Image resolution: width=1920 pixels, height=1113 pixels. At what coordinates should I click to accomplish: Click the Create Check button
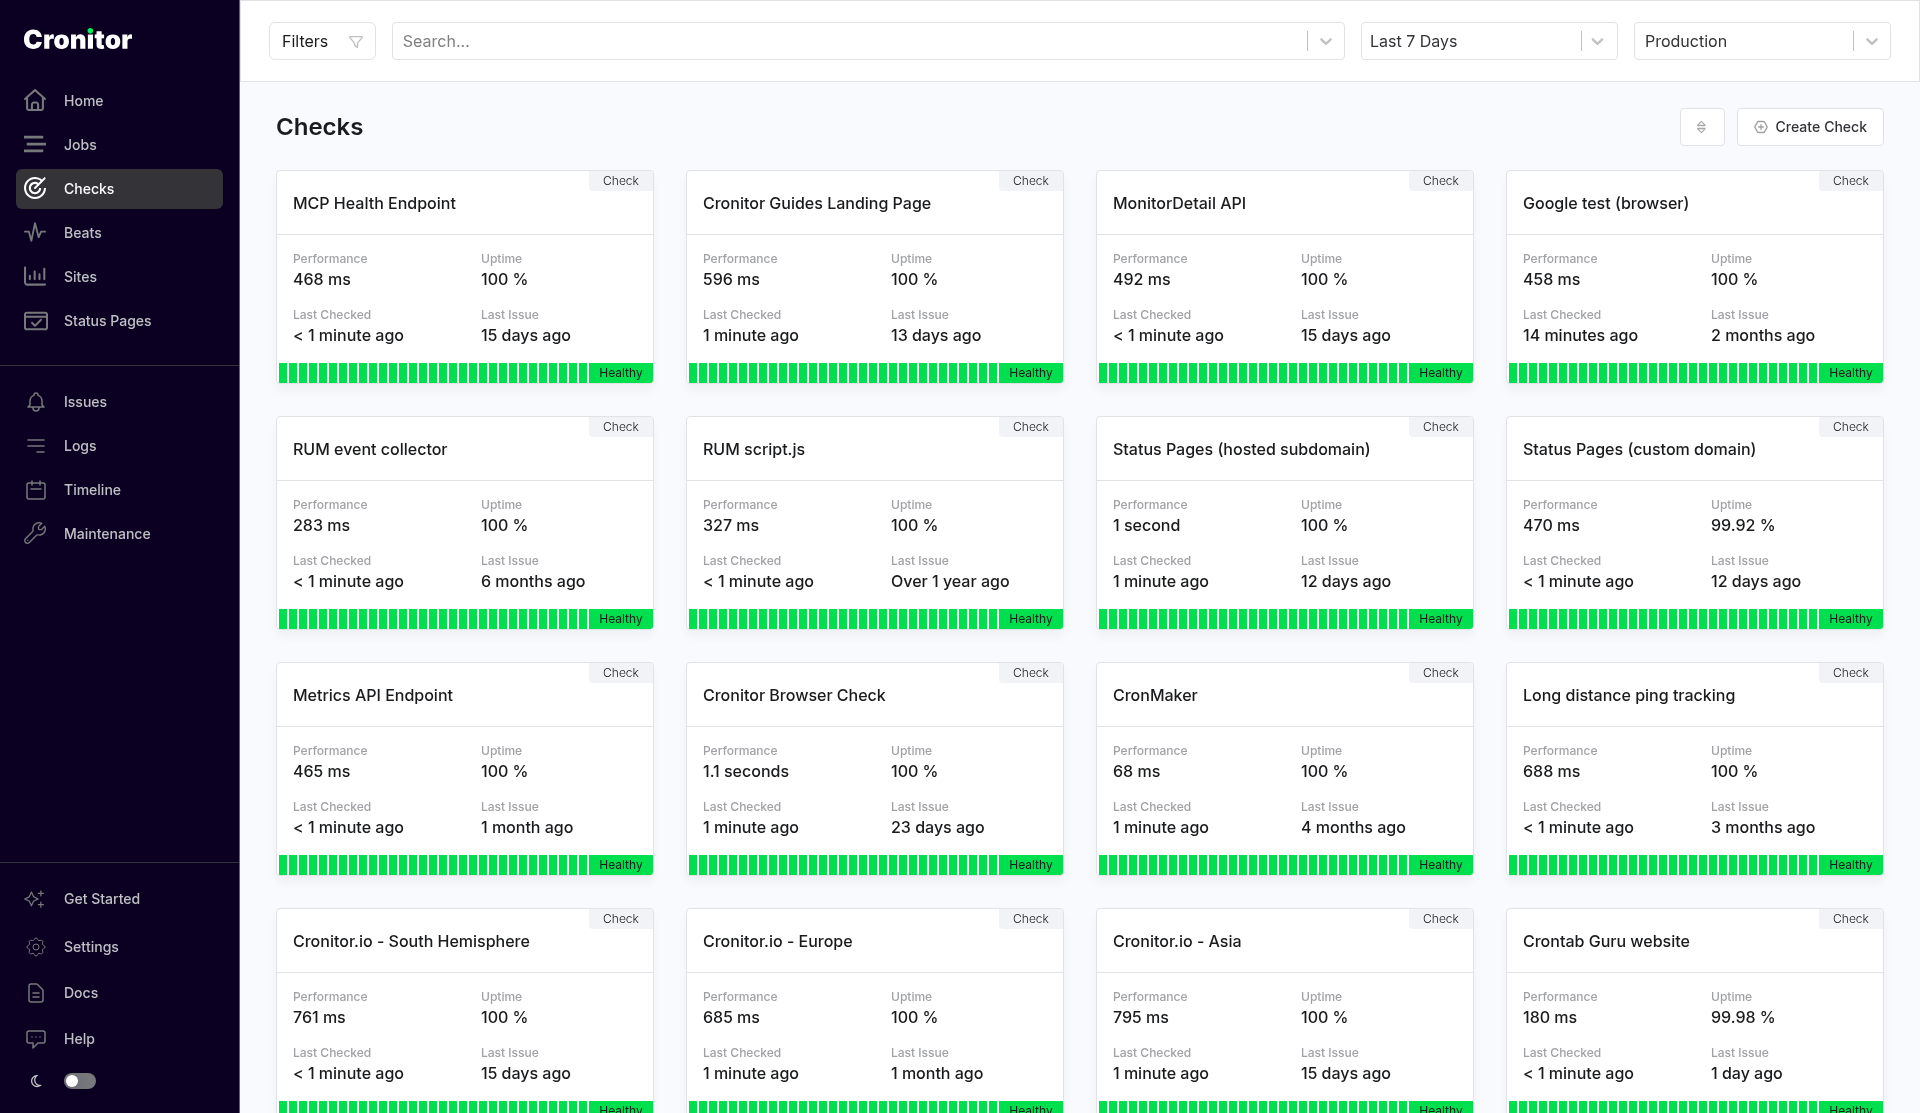point(1810,127)
